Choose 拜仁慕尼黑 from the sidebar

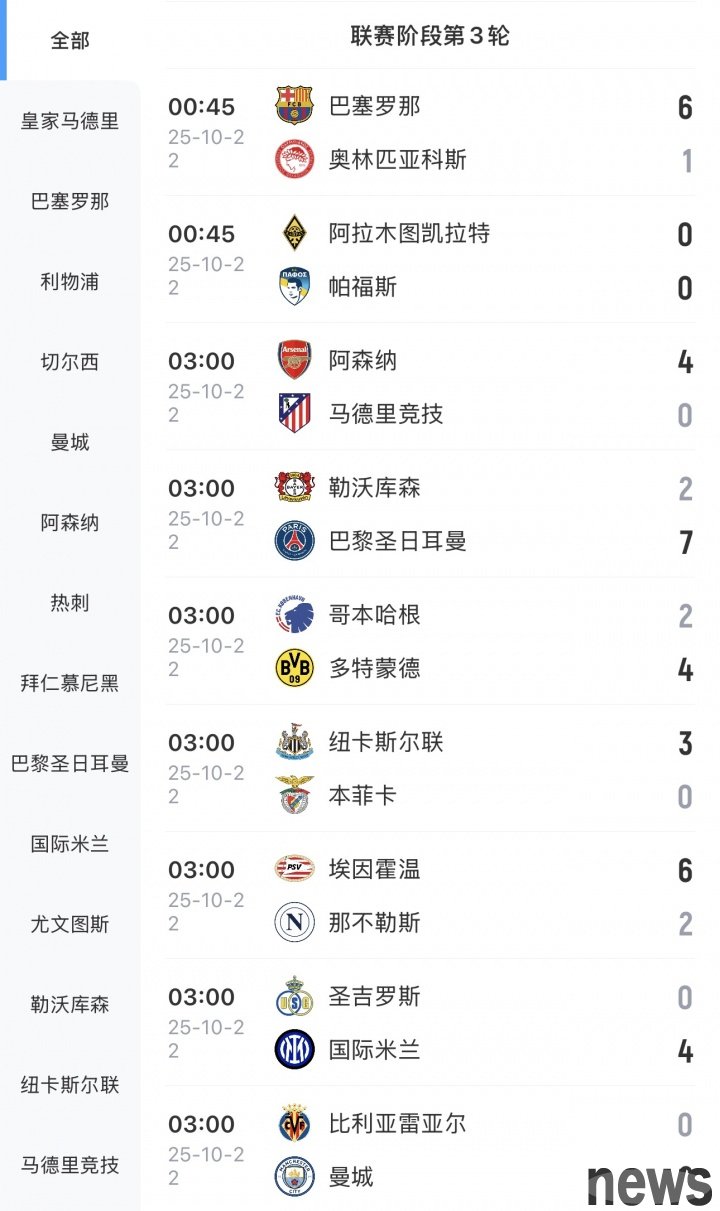coord(70,684)
